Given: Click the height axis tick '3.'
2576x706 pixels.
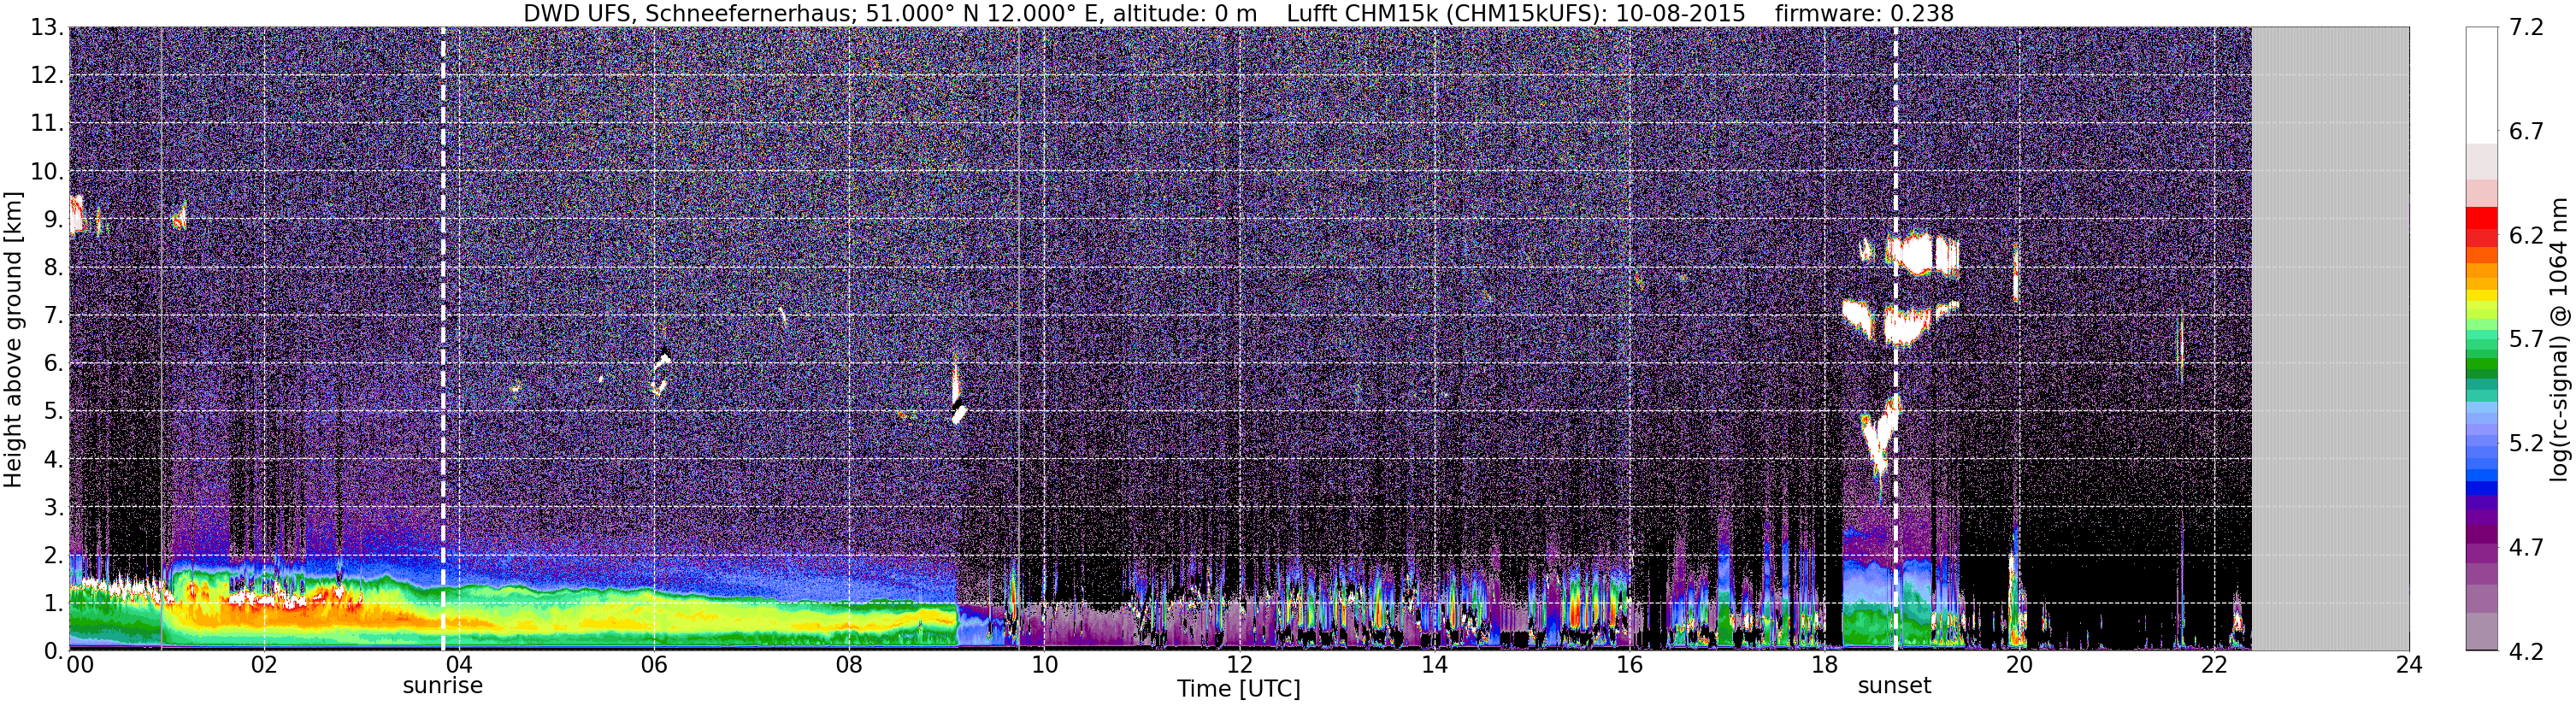Looking at the screenshot, I should (54, 508).
